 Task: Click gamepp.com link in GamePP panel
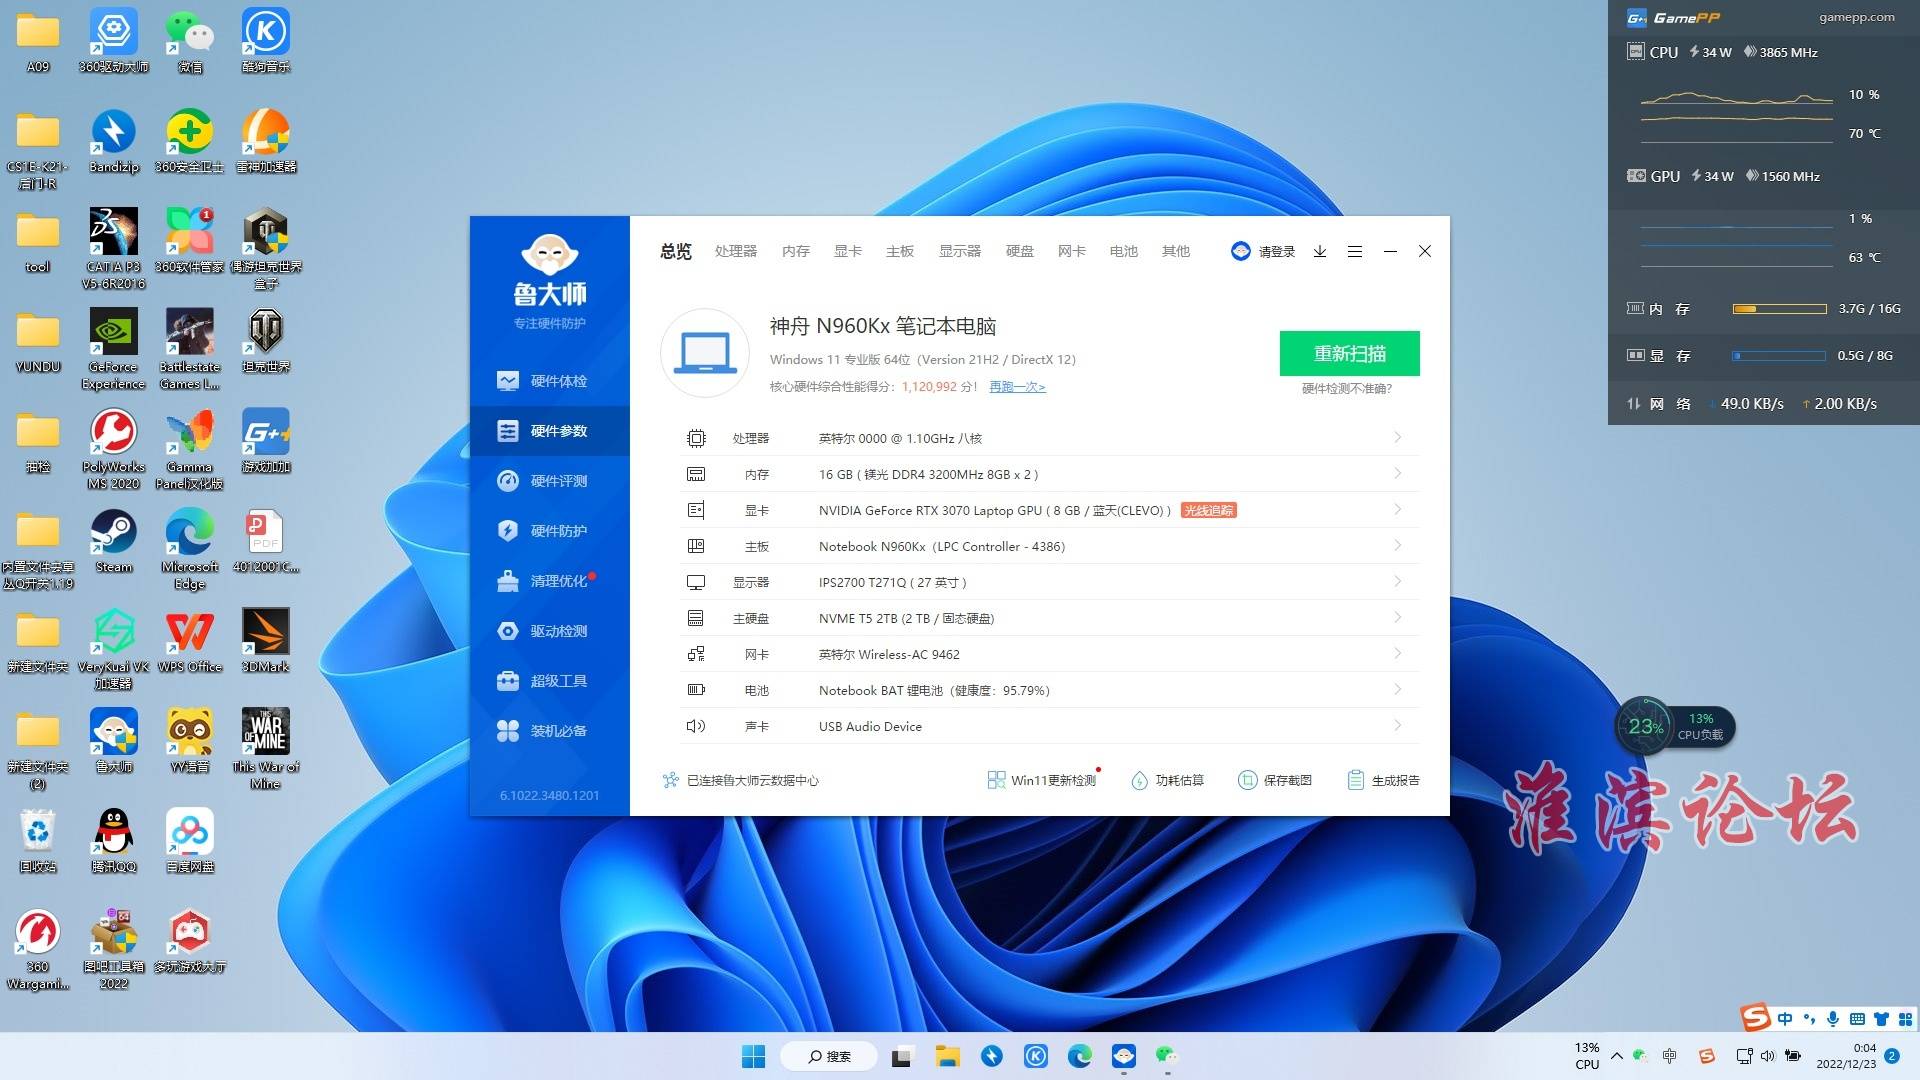[x=1856, y=17]
